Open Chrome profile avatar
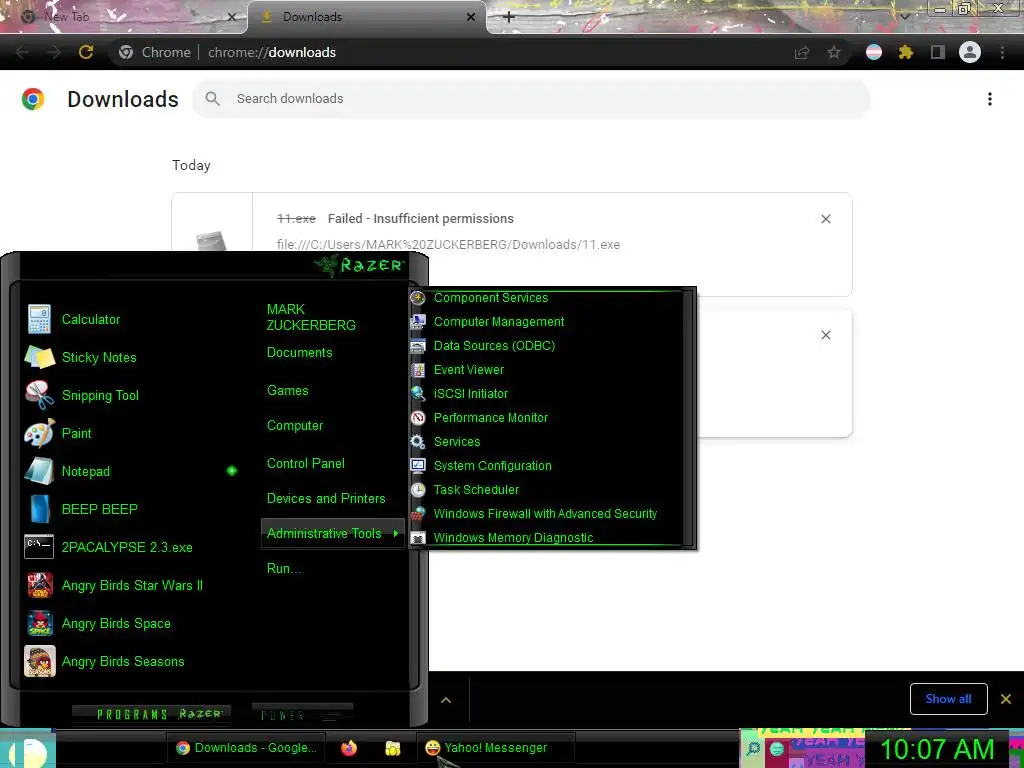 [970, 52]
